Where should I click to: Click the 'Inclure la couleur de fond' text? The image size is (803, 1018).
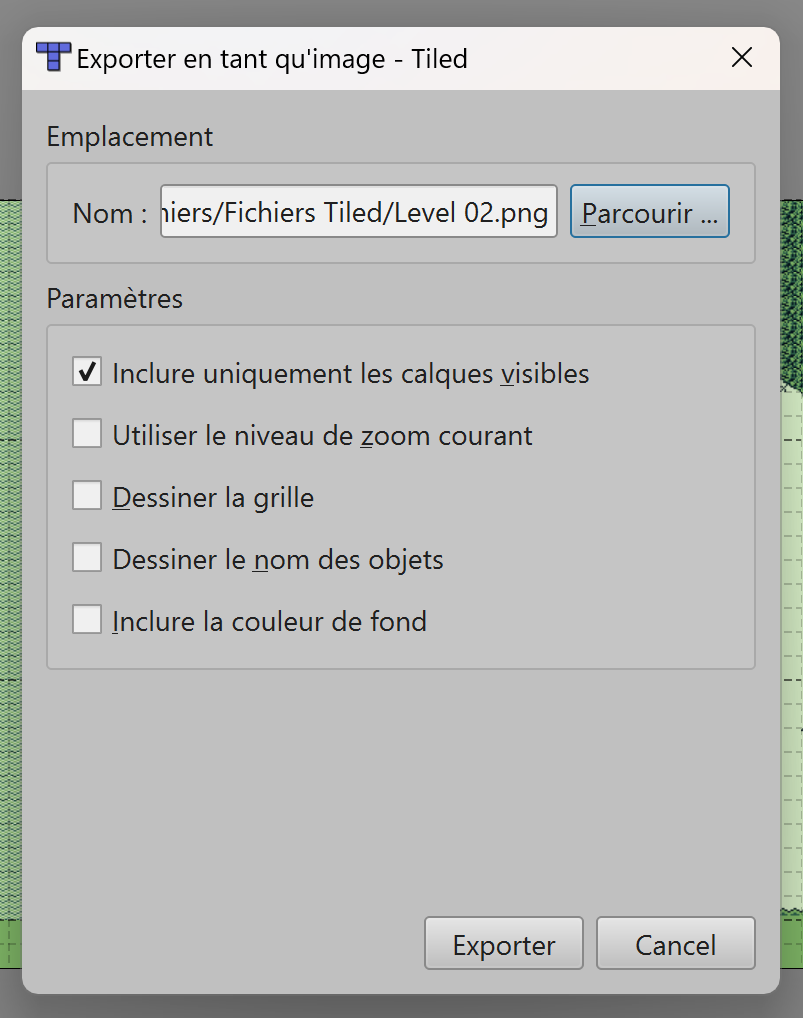click(x=269, y=622)
